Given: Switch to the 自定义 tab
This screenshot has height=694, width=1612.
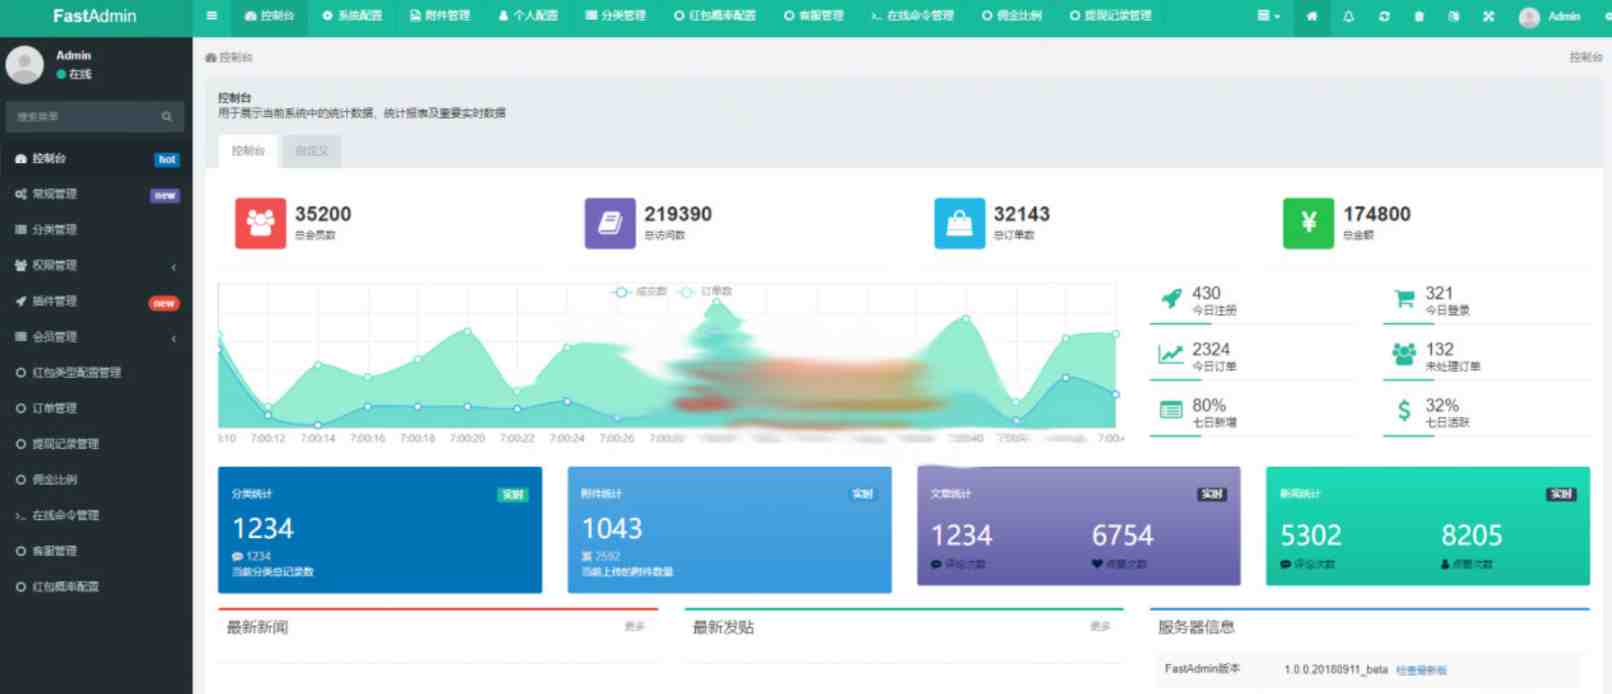Looking at the screenshot, I should coord(311,151).
